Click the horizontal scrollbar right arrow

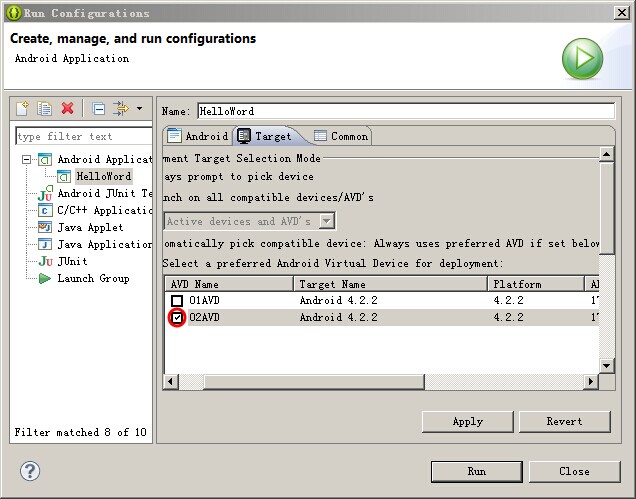[x=592, y=382]
